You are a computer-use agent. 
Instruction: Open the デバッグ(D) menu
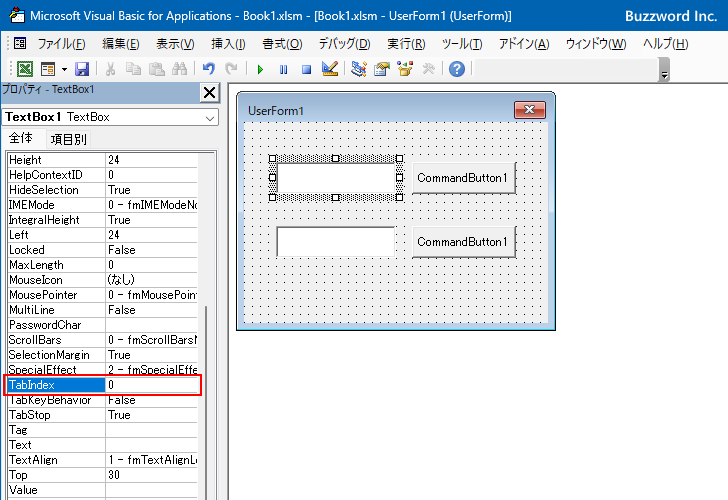tap(344, 44)
